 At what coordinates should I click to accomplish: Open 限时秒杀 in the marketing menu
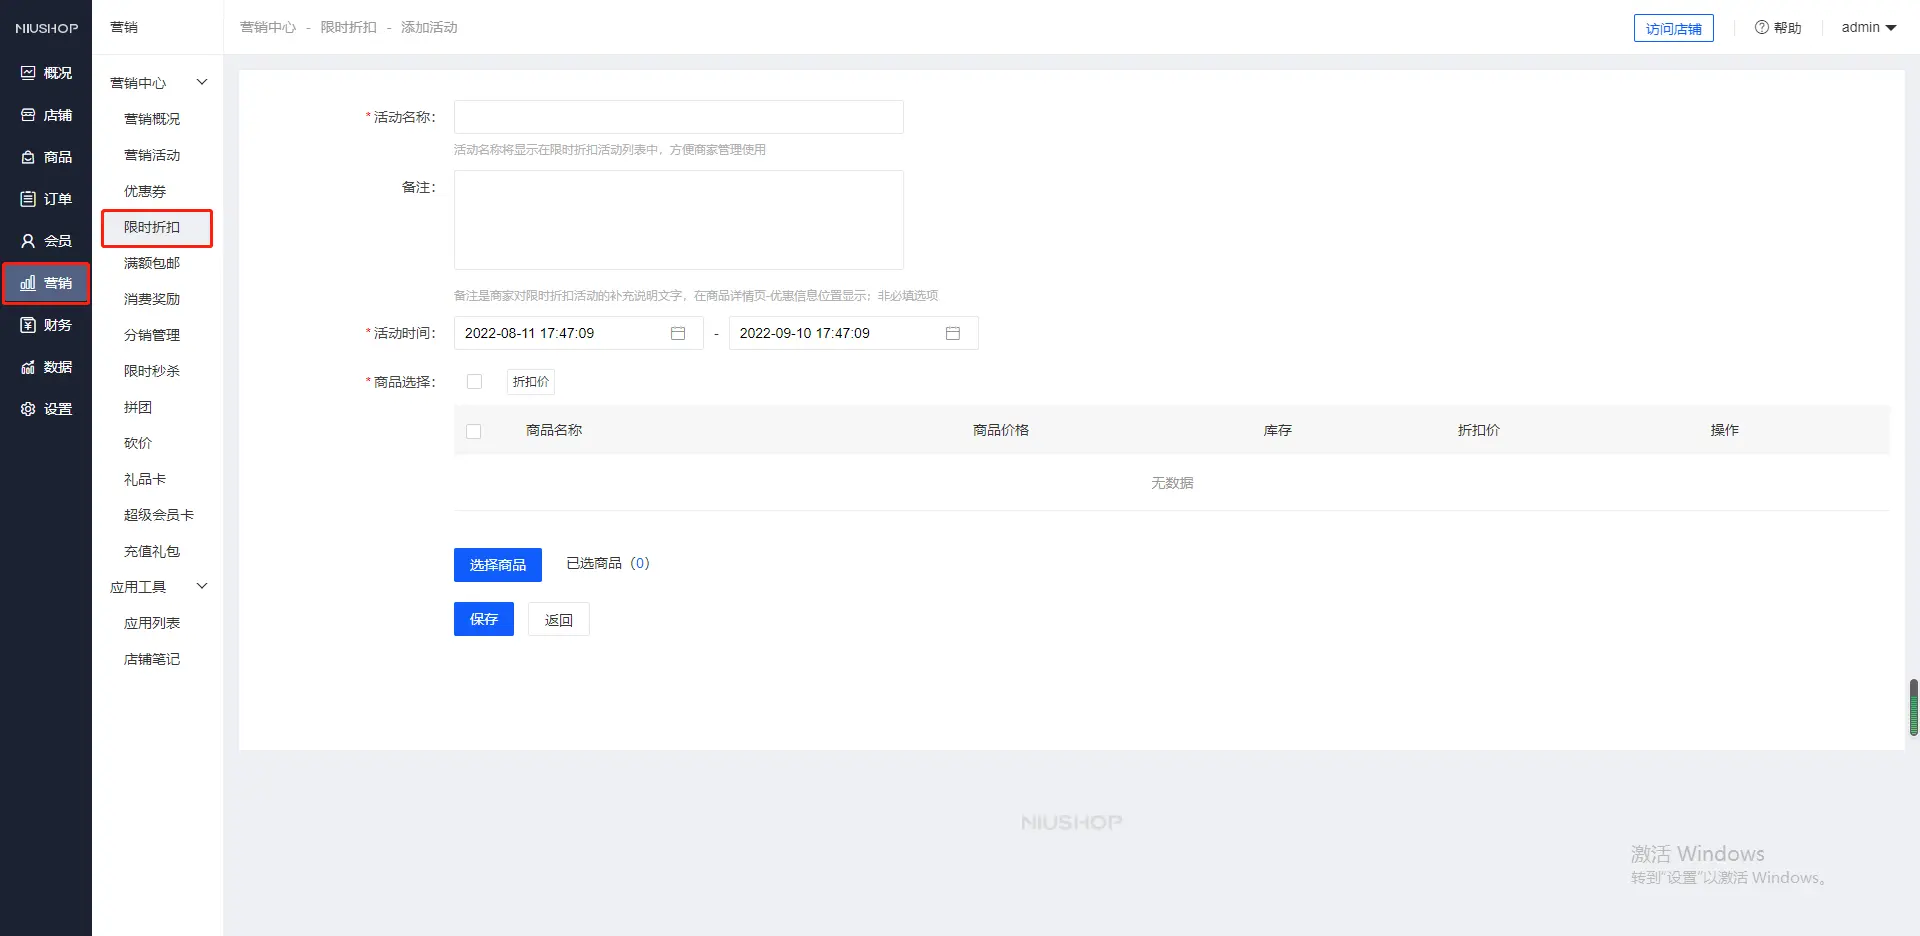click(x=152, y=371)
